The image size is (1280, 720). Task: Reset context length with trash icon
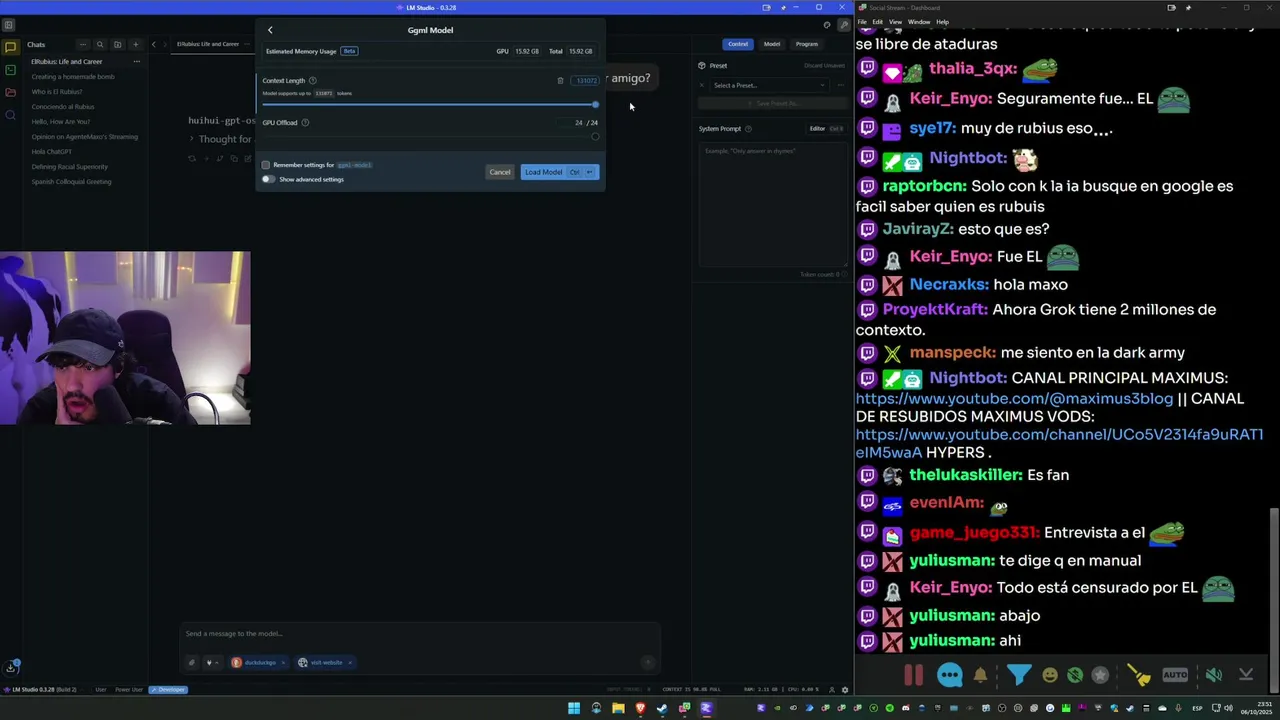point(560,81)
